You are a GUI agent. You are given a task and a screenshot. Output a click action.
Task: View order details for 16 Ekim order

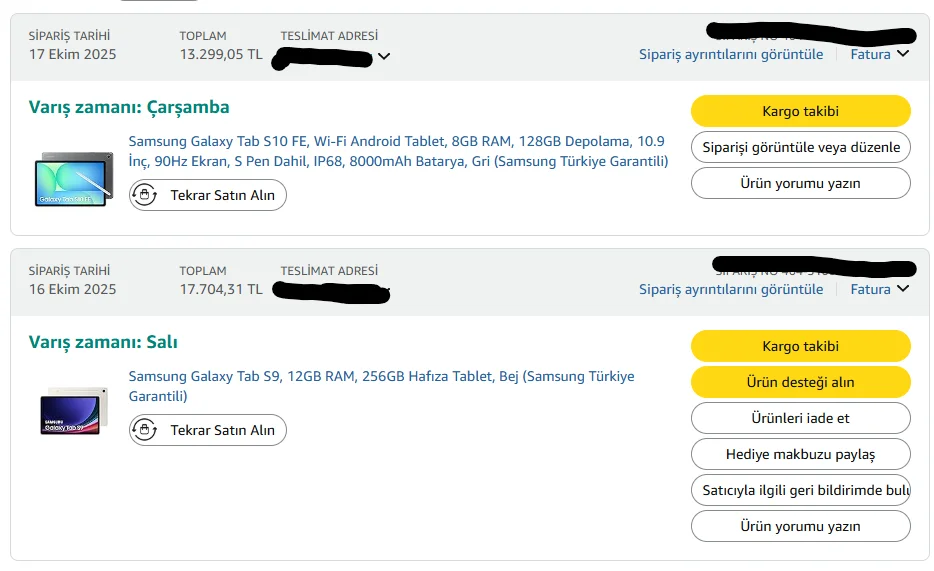tap(731, 289)
